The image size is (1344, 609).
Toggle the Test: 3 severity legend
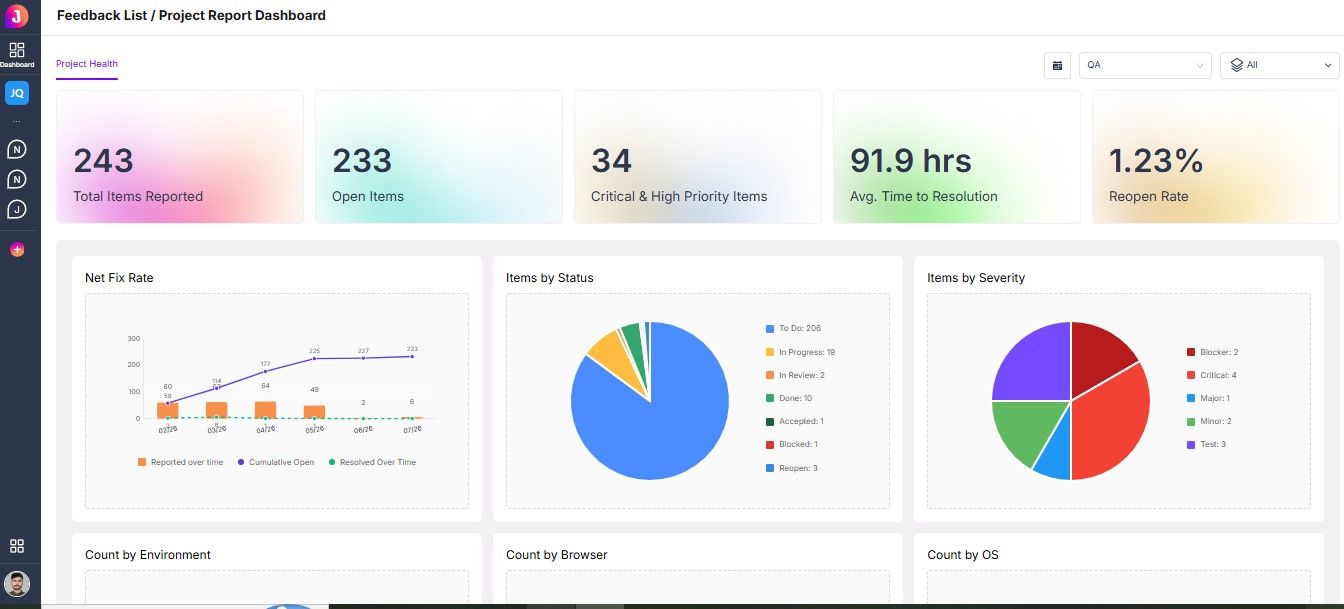pos(1206,444)
